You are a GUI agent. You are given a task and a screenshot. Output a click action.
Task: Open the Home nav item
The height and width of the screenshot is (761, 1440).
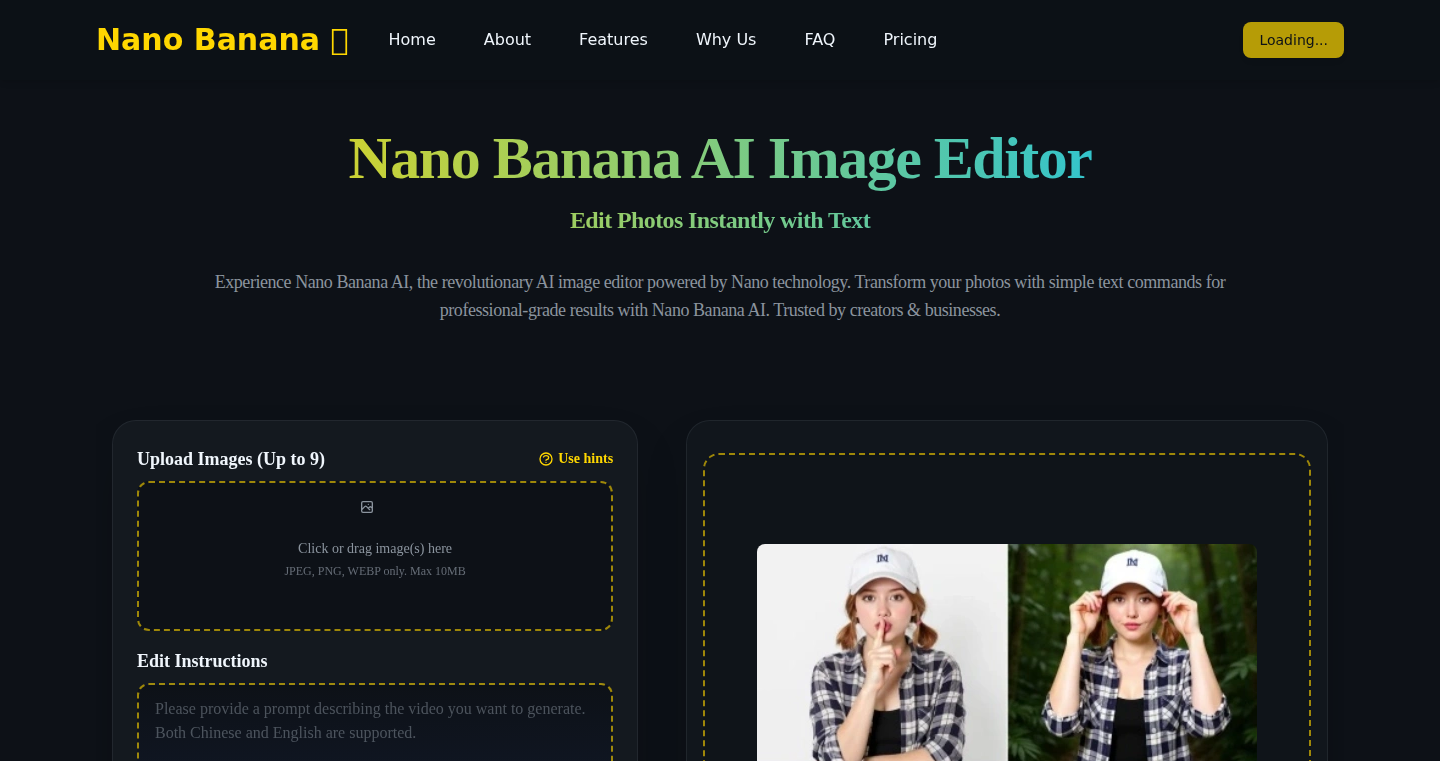[412, 40]
